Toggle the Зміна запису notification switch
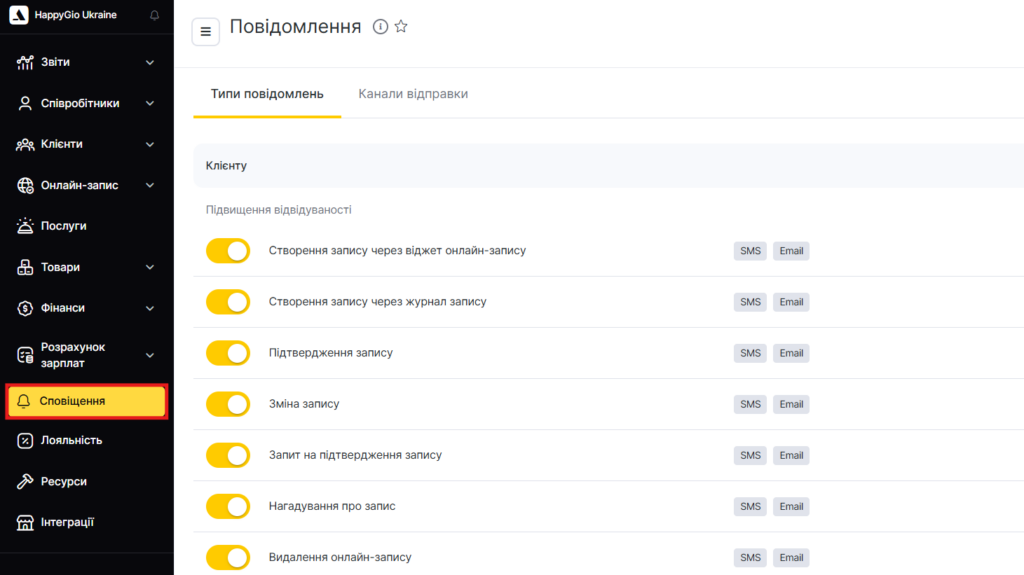Image resolution: width=1024 pixels, height=575 pixels. (228, 404)
